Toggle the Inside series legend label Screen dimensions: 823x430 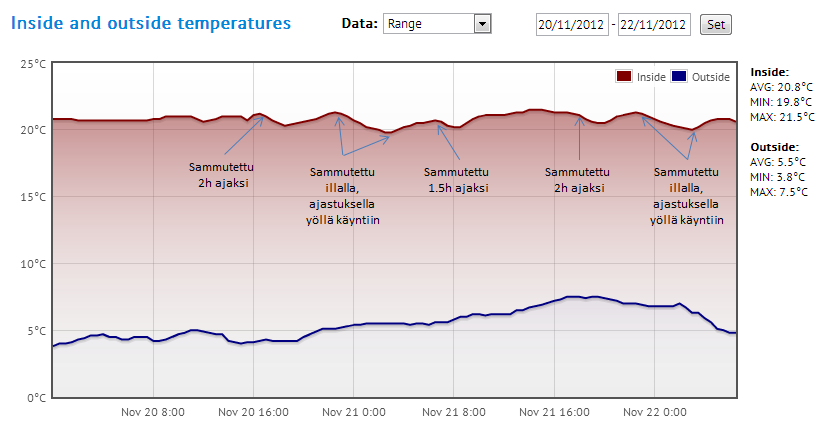[x=651, y=76]
